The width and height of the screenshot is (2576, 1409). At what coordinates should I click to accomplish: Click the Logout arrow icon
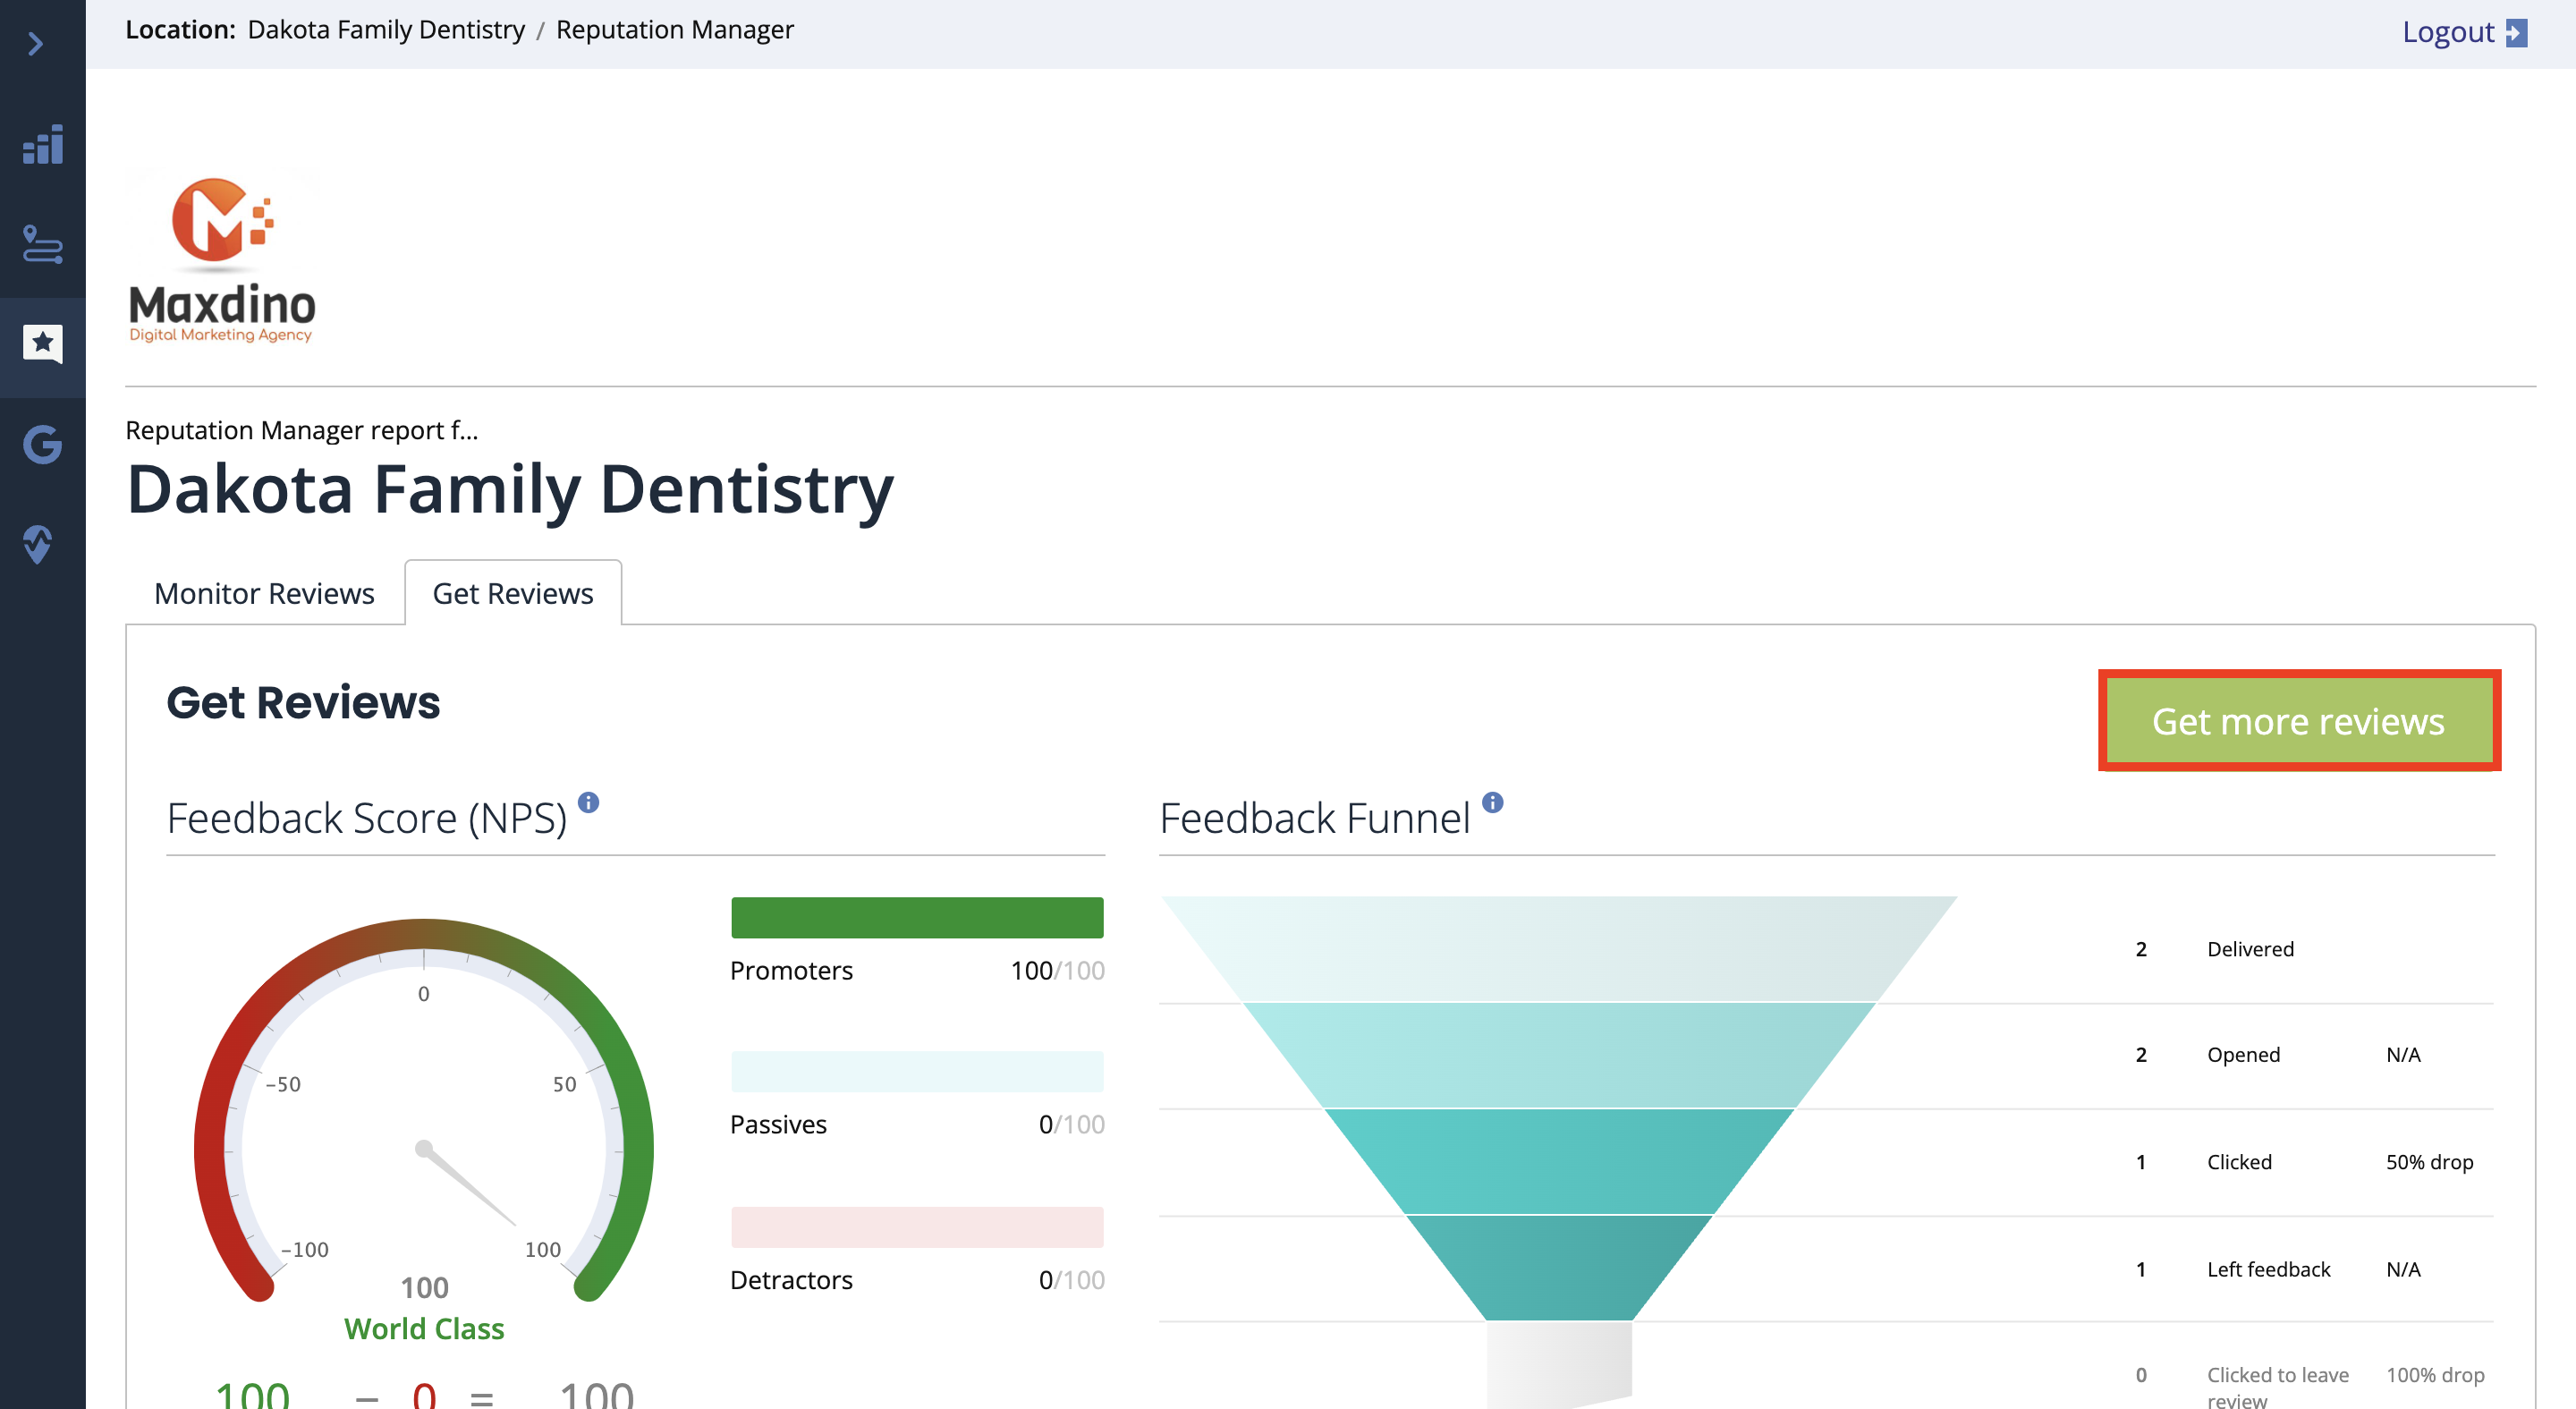[2516, 33]
